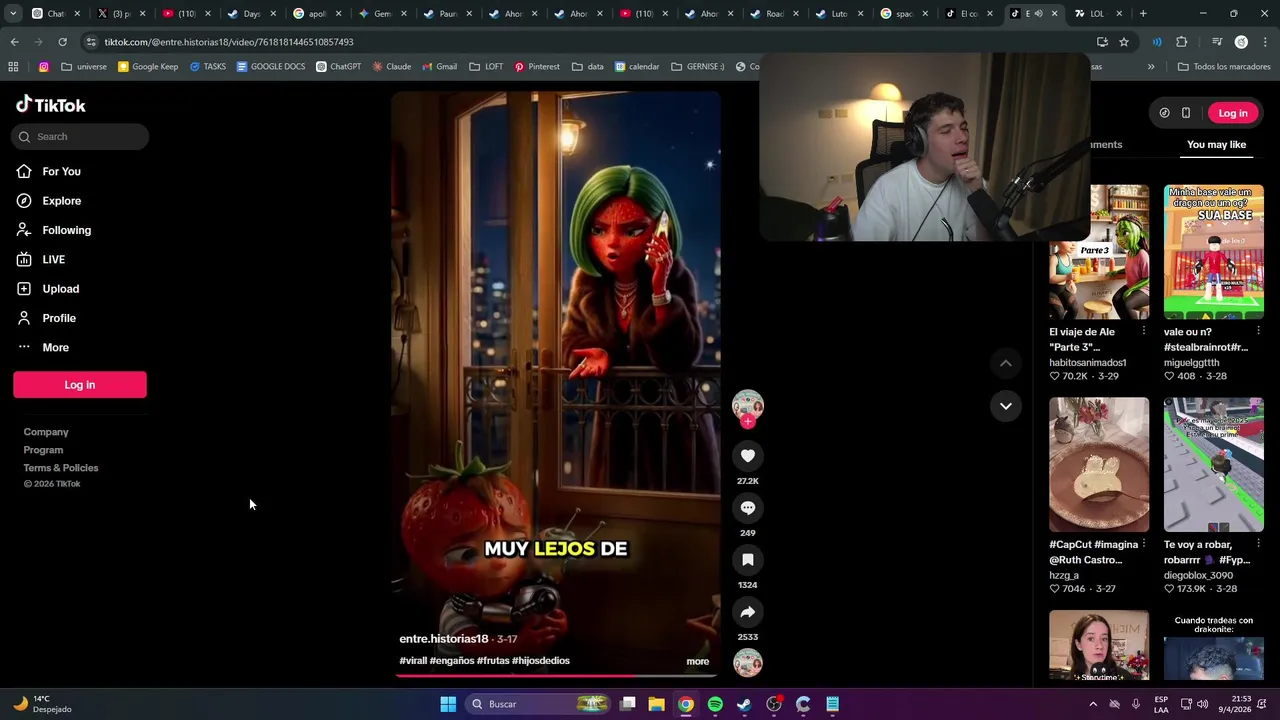Mute the playing TikTok tab speaker icon

tap(1038, 14)
